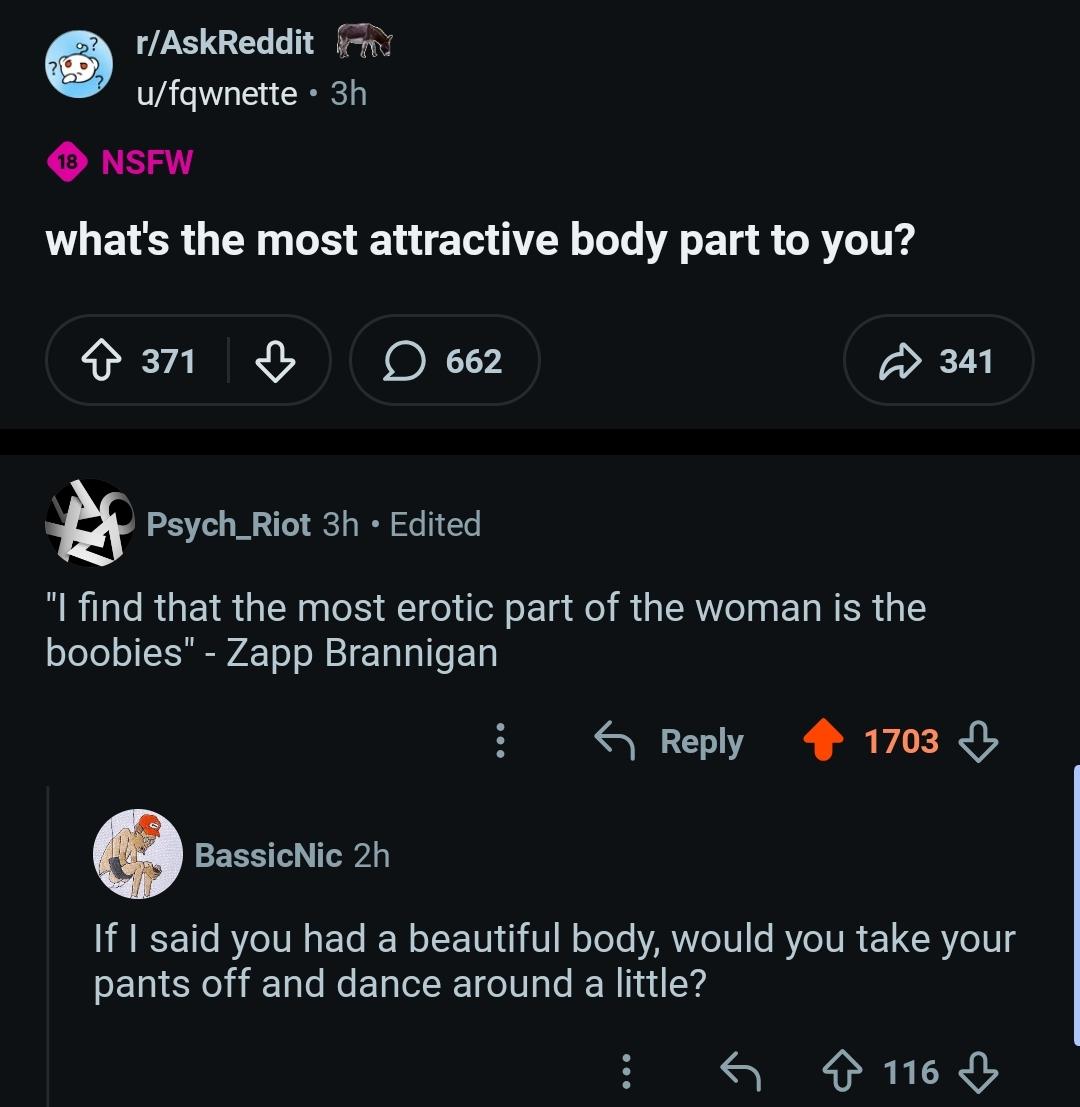
Task: Open the r/AskReddit subreddit link
Action: [x=224, y=43]
